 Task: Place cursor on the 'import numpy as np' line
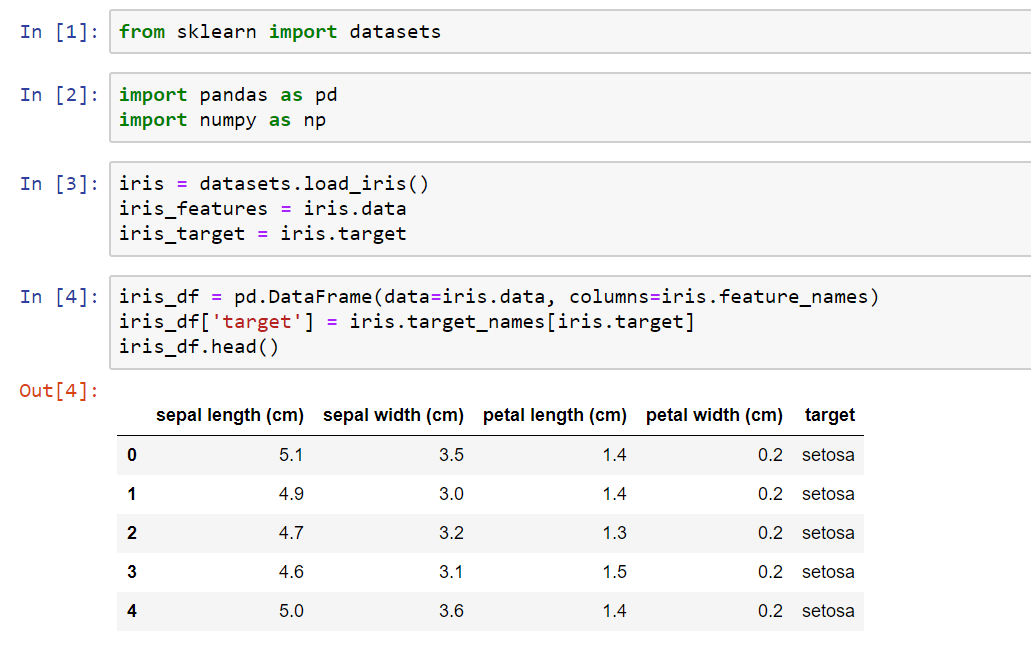point(222,120)
